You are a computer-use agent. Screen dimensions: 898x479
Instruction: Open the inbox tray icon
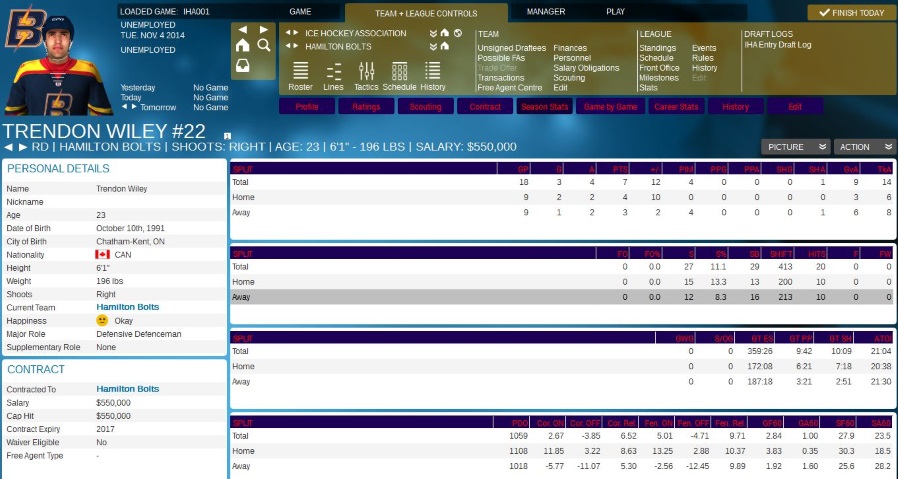pos(243,66)
